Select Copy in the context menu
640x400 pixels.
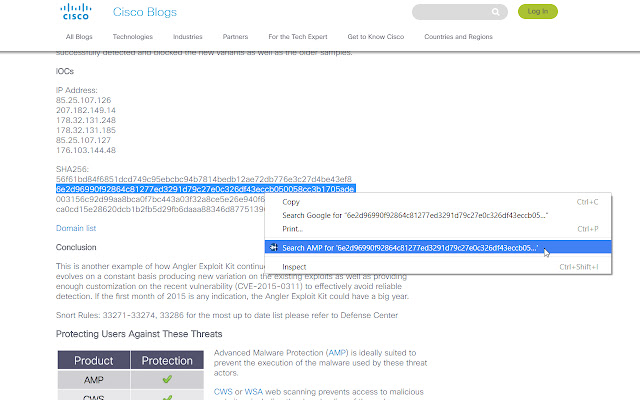(x=438, y=202)
